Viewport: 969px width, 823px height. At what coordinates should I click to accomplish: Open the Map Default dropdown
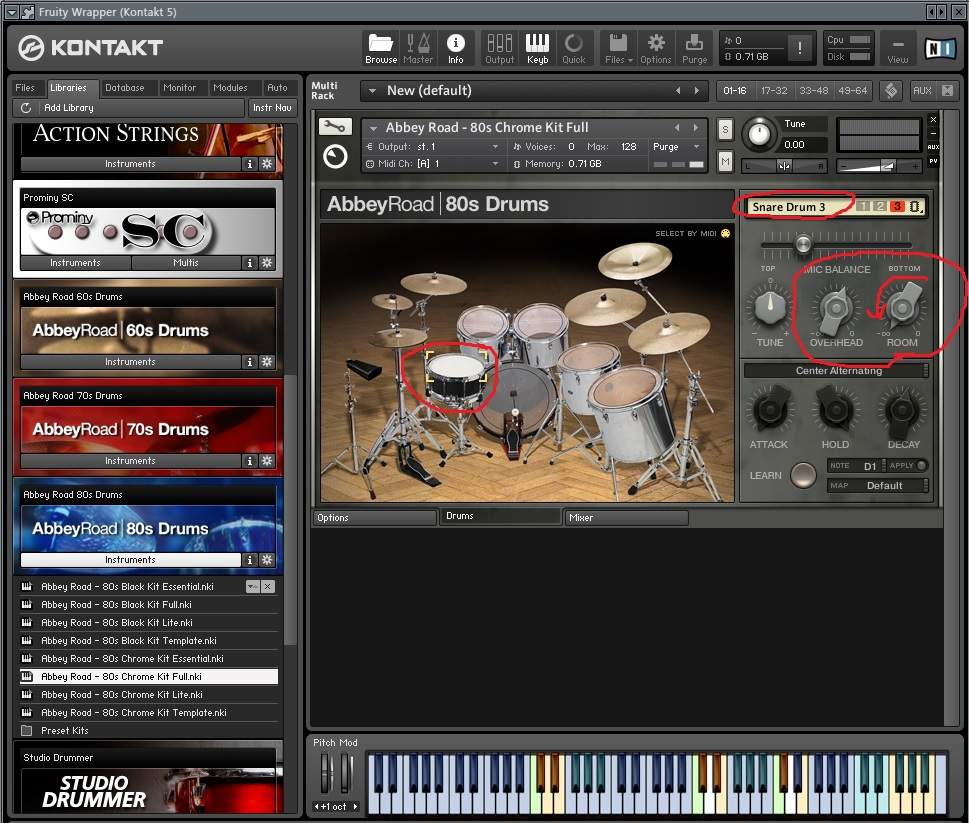[884, 486]
